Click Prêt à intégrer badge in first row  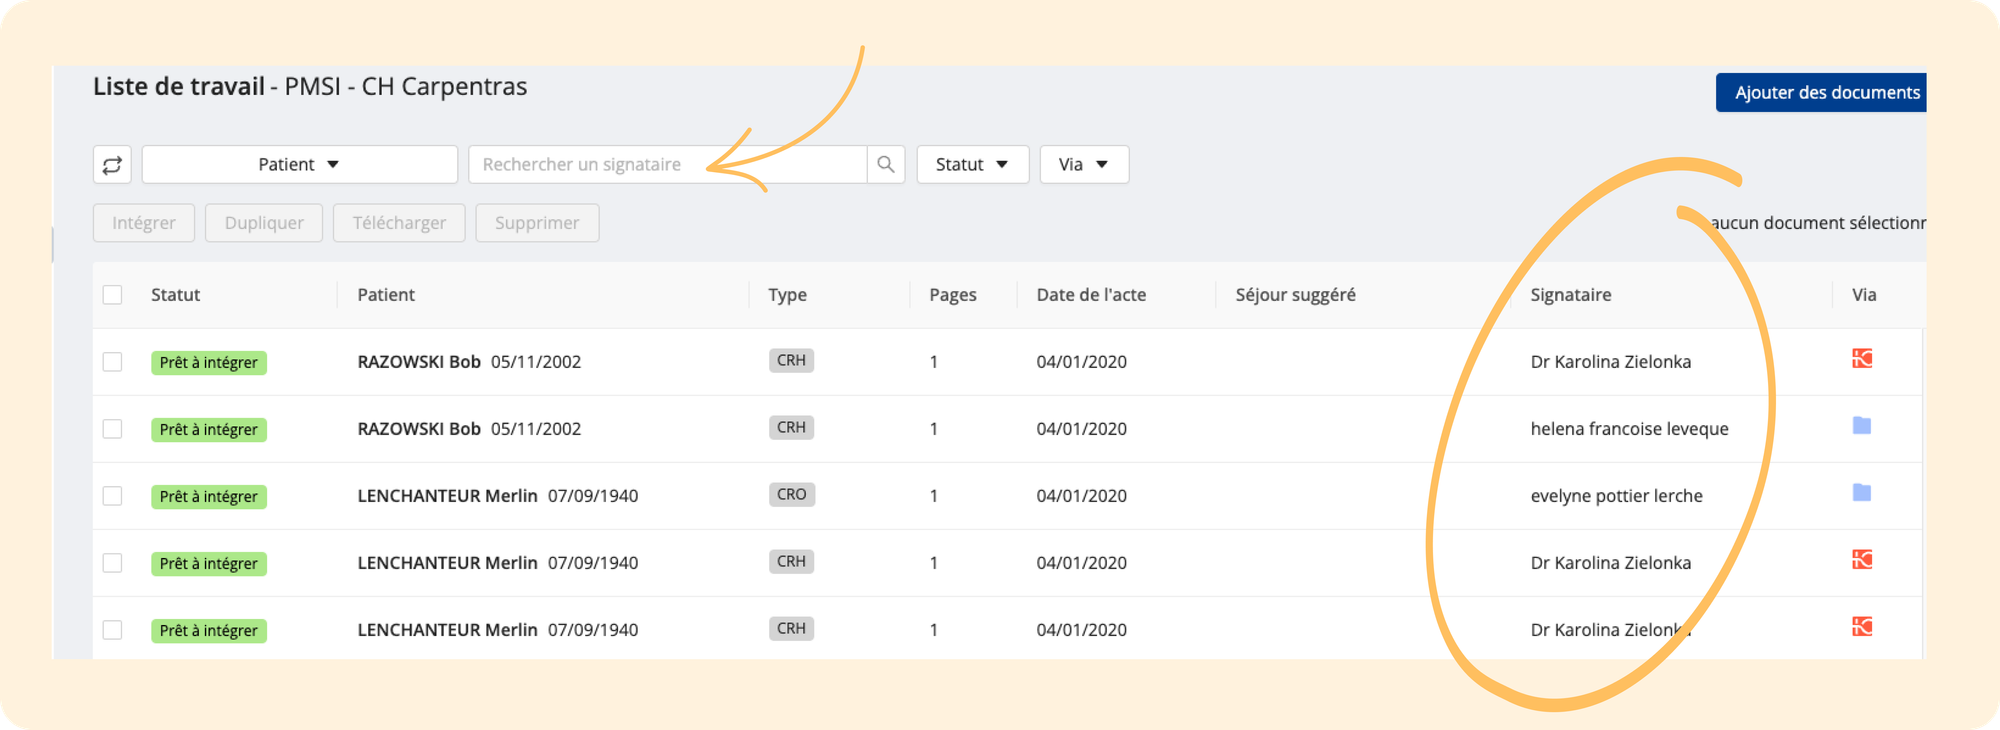click(x=209, y=362)
